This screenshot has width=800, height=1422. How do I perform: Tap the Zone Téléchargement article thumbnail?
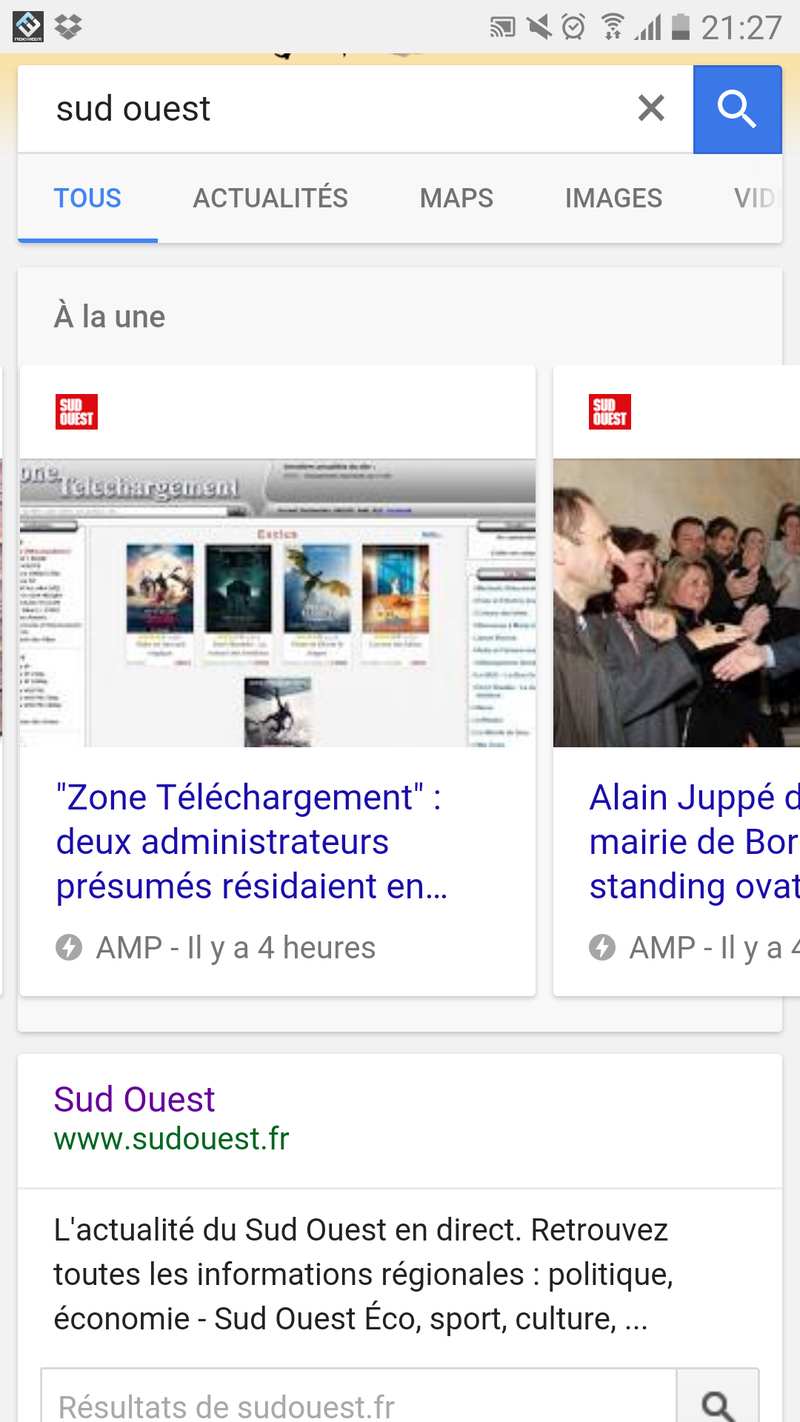tap(278, 603)
